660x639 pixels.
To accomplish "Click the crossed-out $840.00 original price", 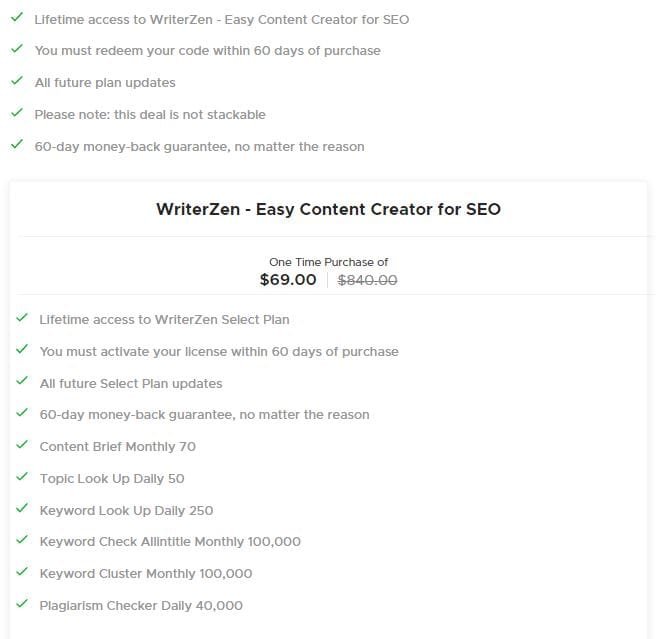I will tap(367, 281).
